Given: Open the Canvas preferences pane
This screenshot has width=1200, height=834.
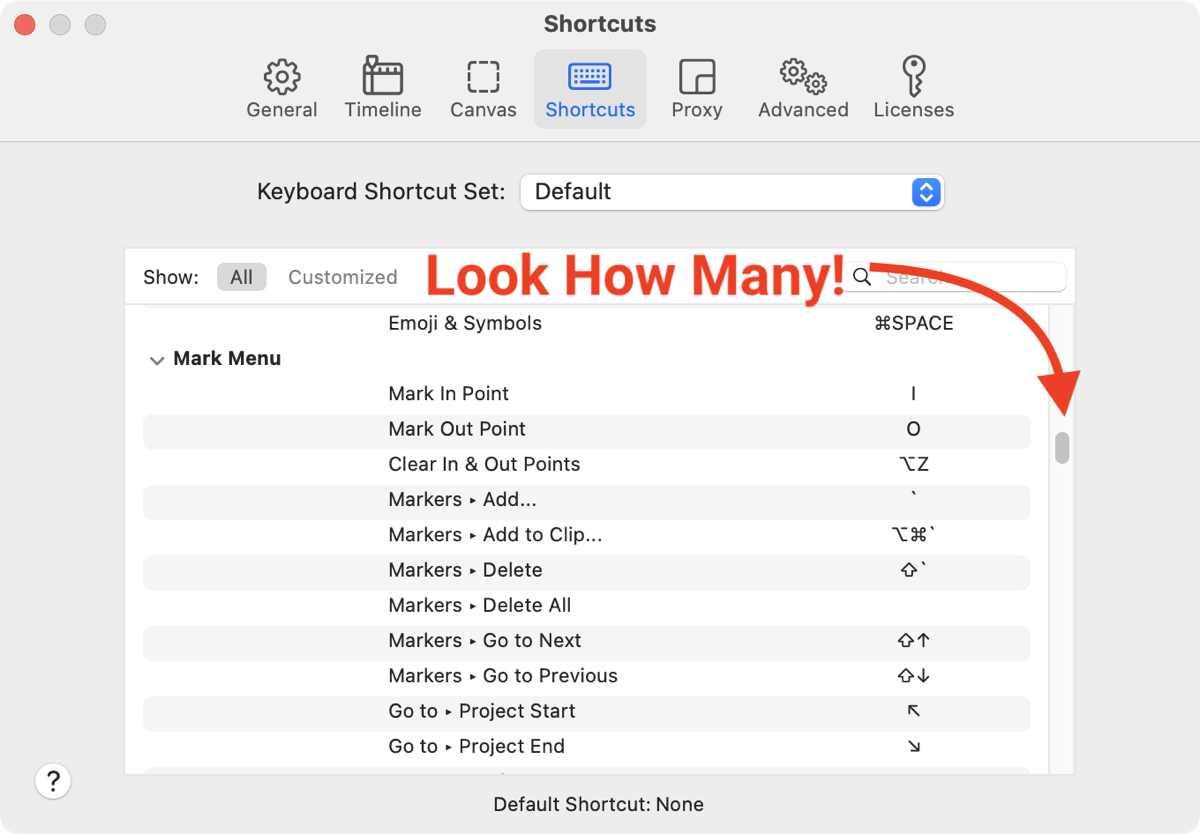Looking at the screenshot, I should point(483,78).
